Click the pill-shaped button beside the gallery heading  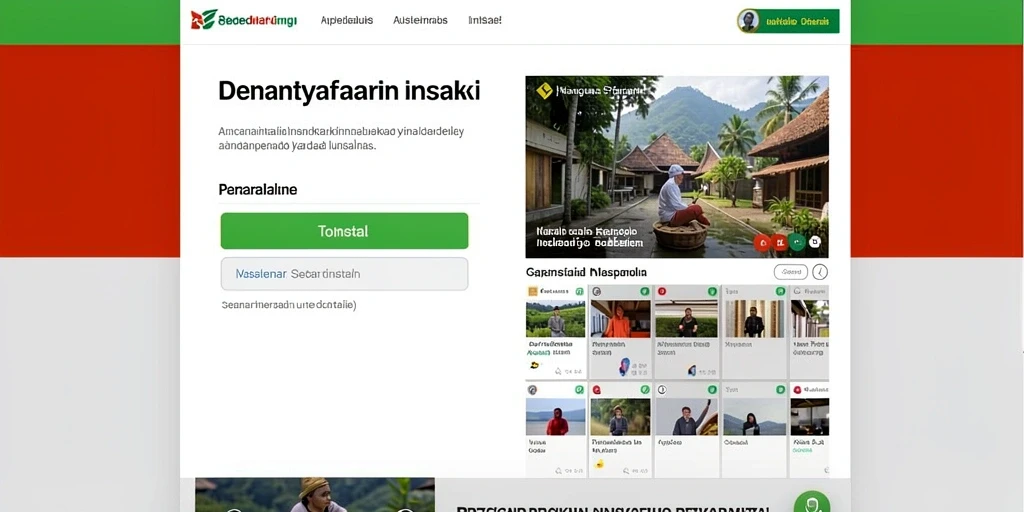(x=791, y=272)
